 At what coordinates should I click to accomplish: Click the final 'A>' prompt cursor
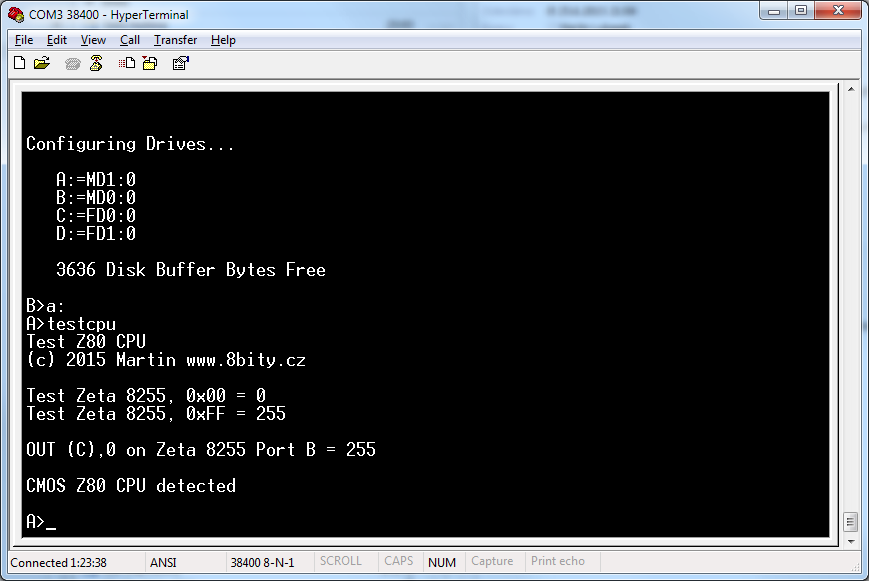41,522
